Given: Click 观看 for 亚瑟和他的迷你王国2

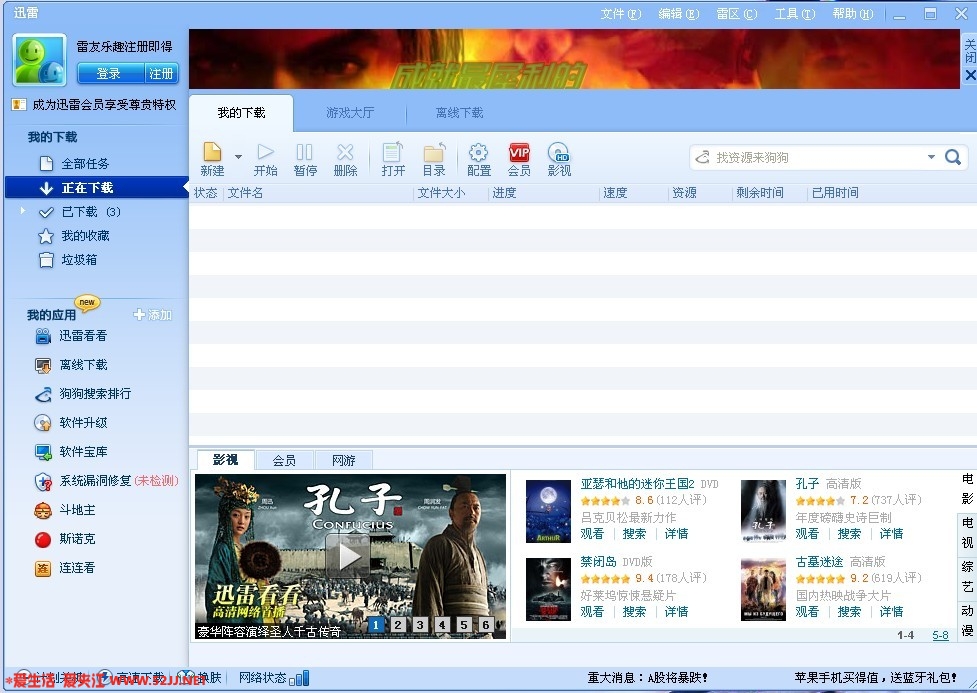Looking at the screenshot, I should tap(592, 534).
